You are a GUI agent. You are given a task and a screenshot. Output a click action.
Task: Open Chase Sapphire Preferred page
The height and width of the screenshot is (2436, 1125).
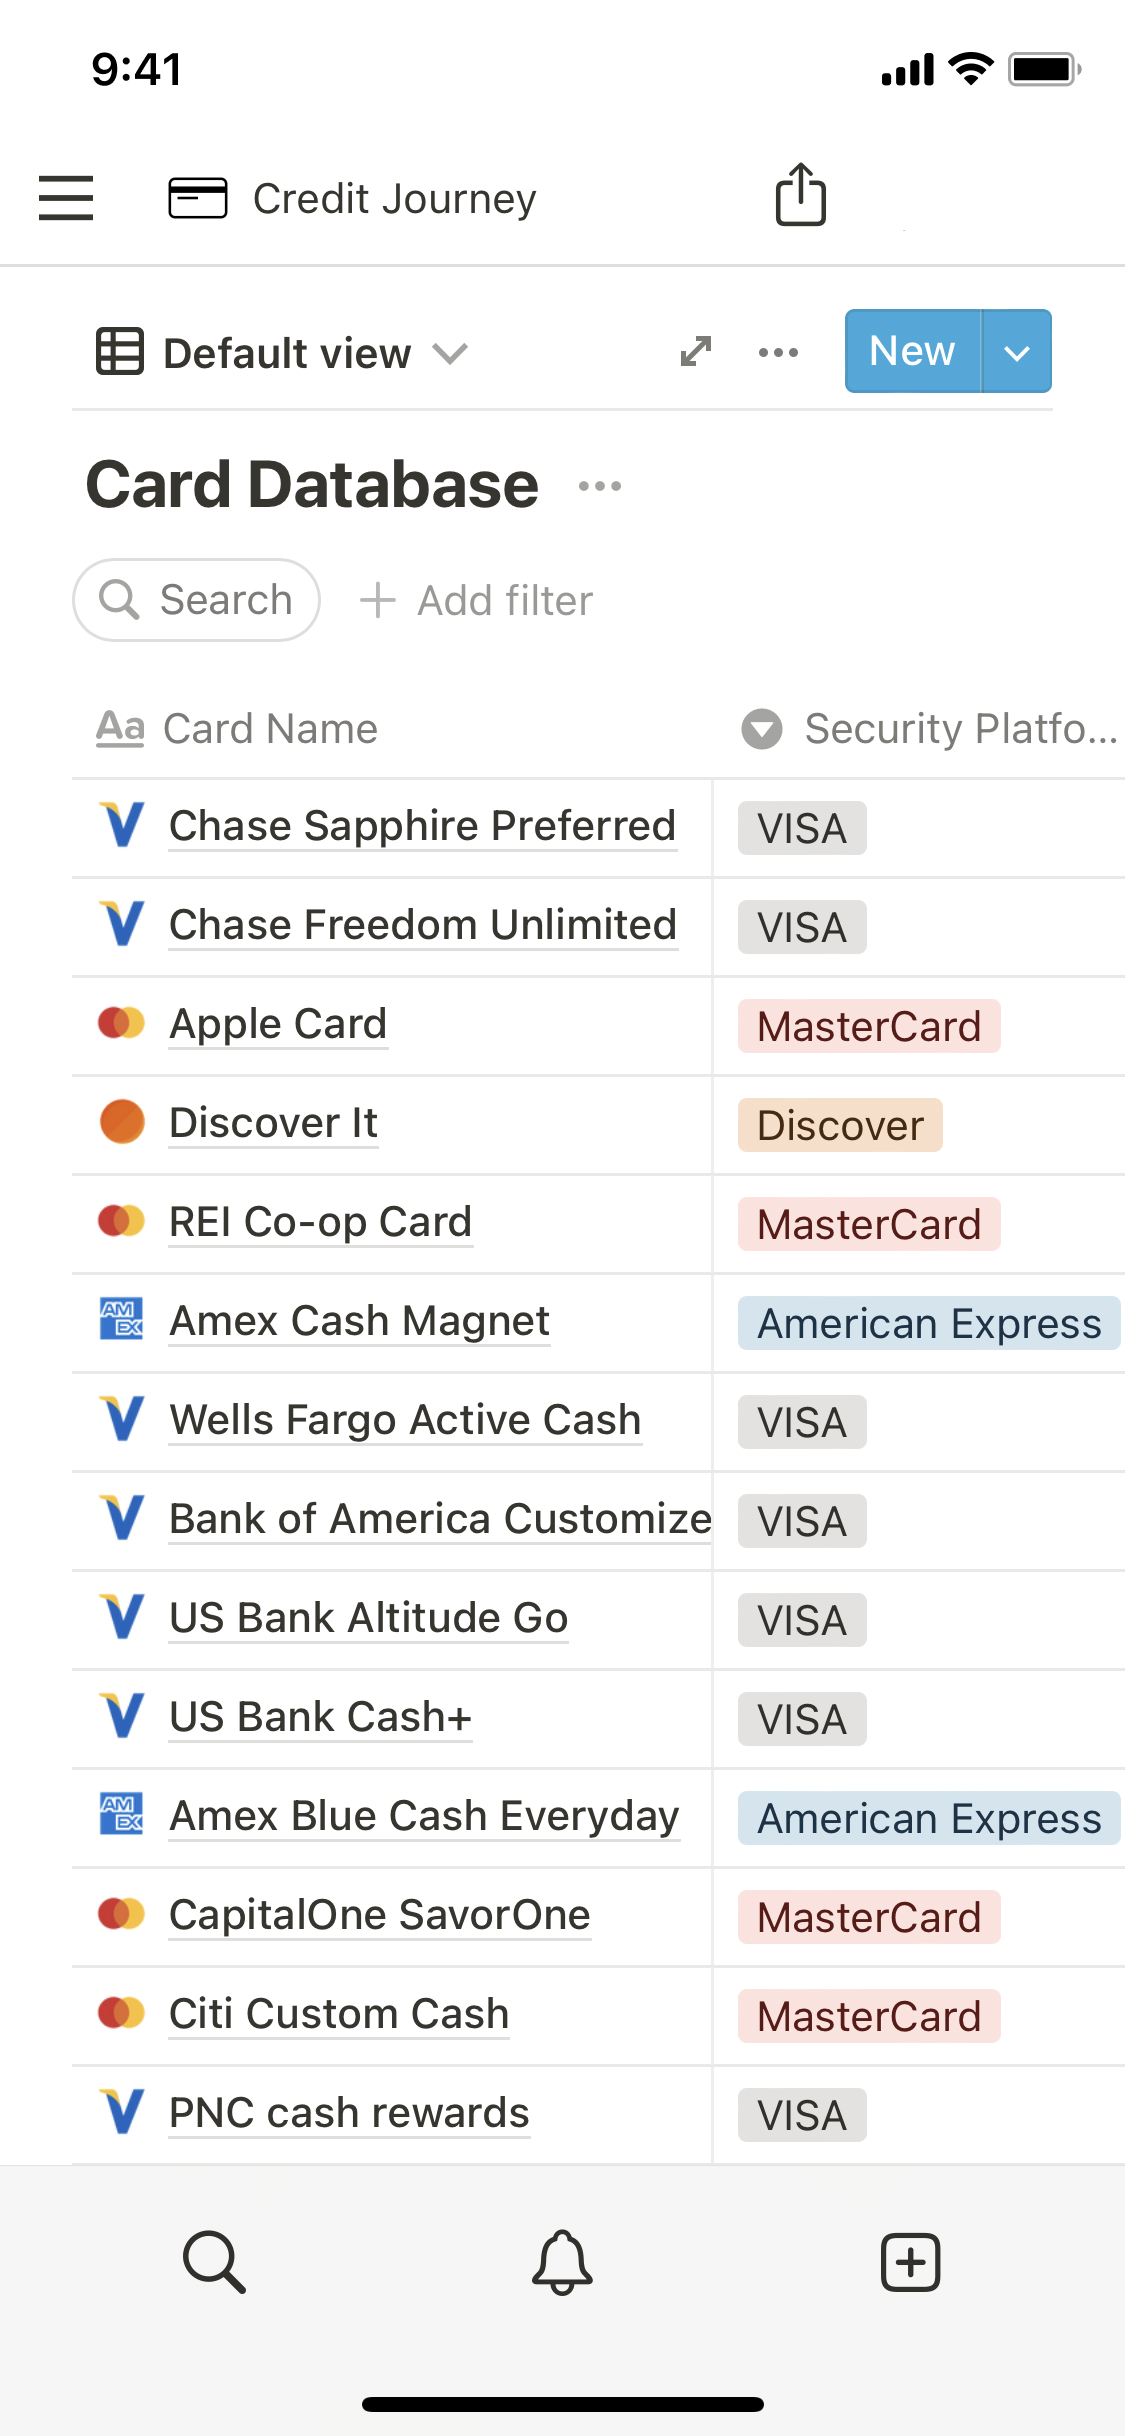pos(422,826)
